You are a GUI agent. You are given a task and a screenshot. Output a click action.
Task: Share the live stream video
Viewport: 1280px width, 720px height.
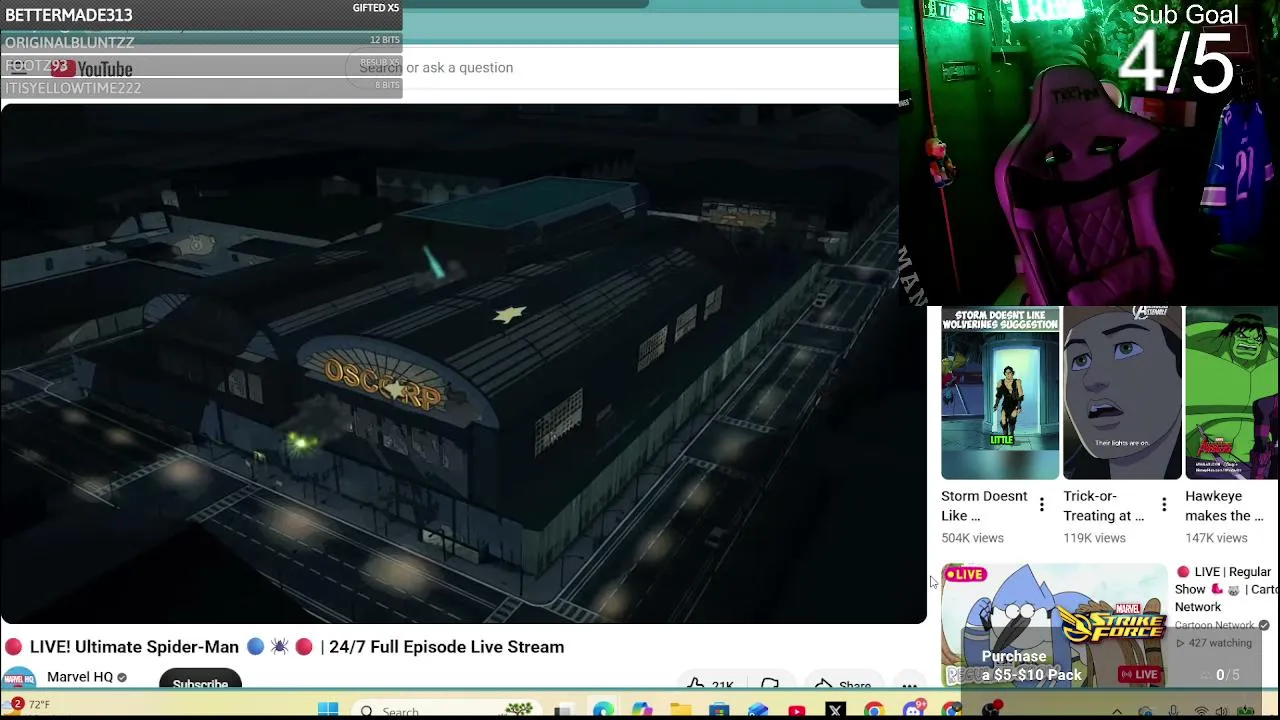tap(843, 684)
